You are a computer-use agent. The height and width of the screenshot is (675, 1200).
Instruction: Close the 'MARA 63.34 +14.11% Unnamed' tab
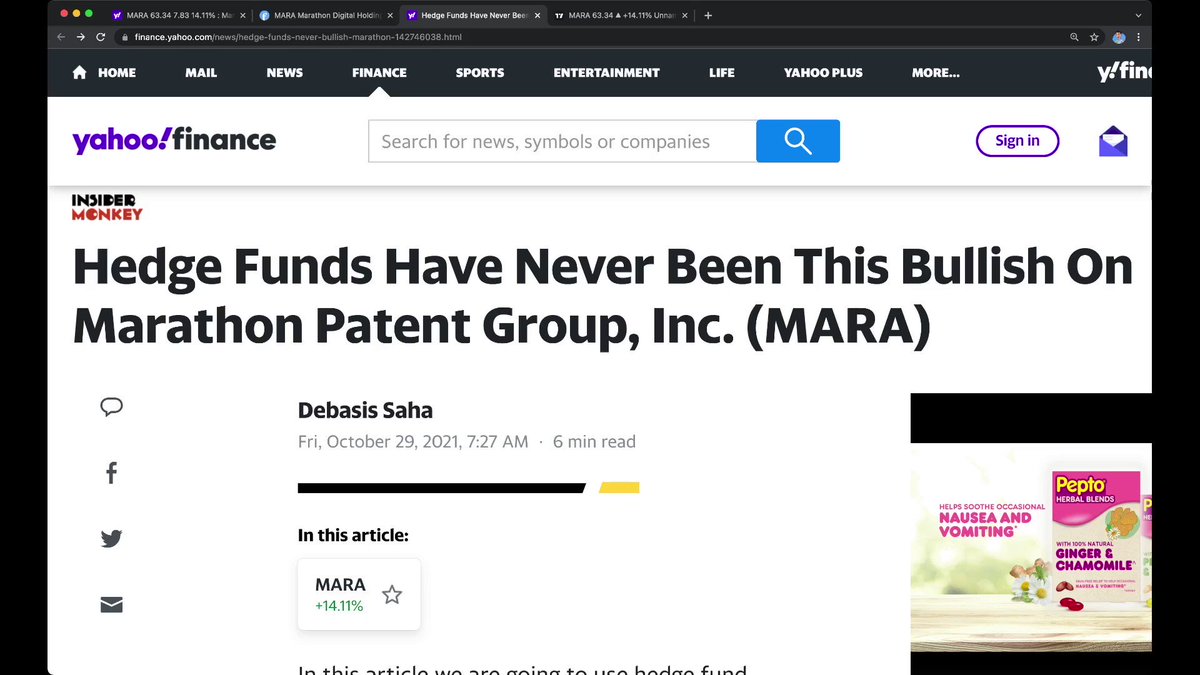(683, 15)
